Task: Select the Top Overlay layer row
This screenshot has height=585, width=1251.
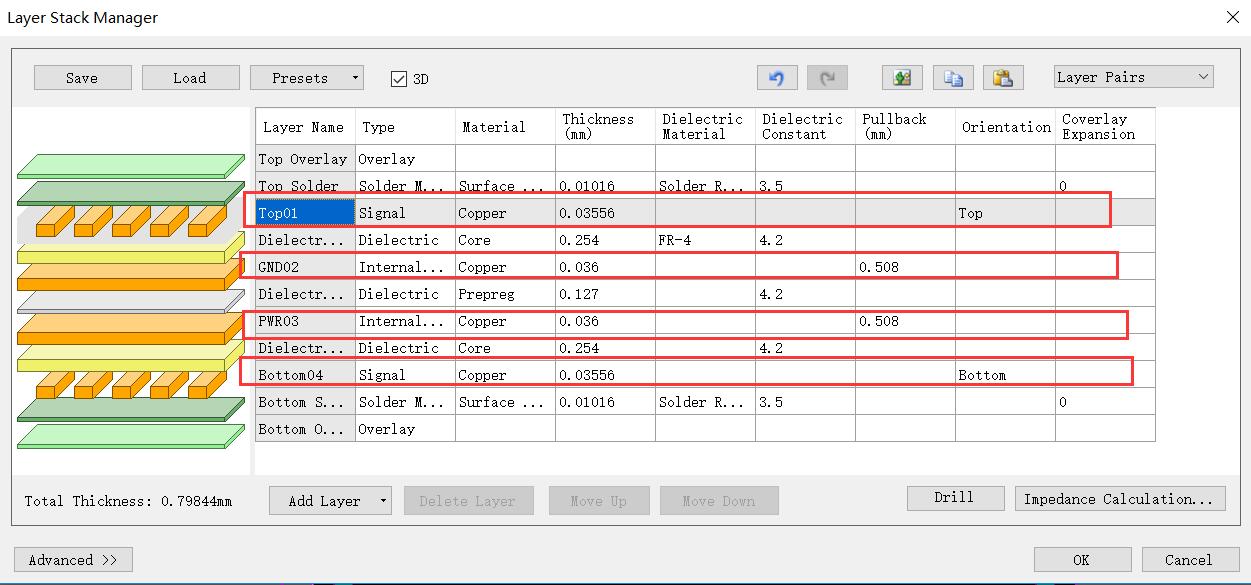Action: click(x=705, y=159)
